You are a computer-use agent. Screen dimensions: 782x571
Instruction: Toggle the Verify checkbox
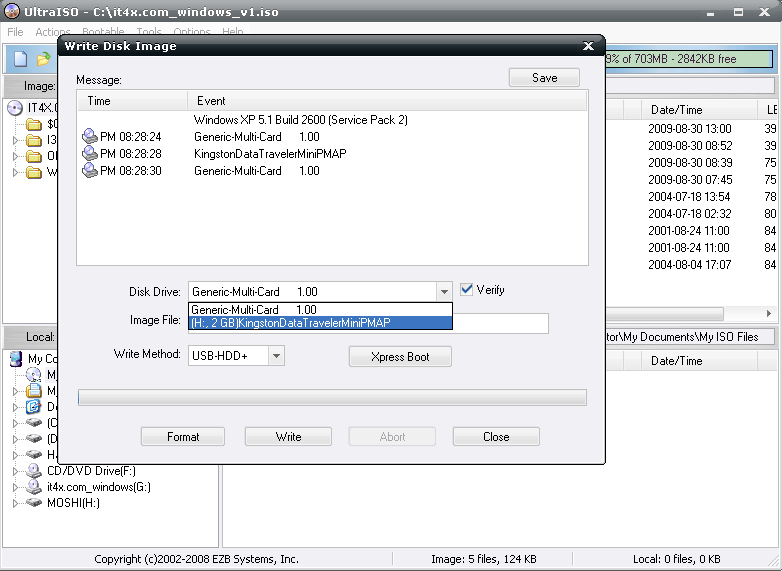click(x=466, y=289)
